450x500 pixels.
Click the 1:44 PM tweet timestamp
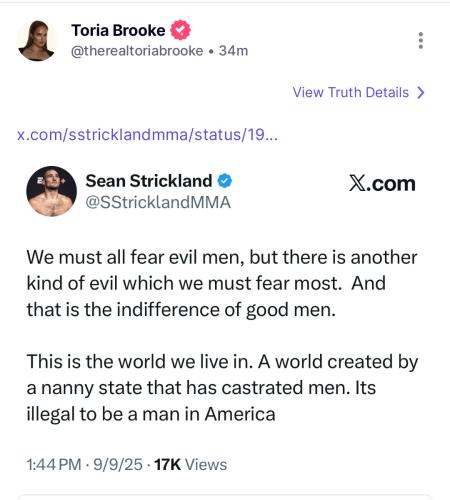54,465
